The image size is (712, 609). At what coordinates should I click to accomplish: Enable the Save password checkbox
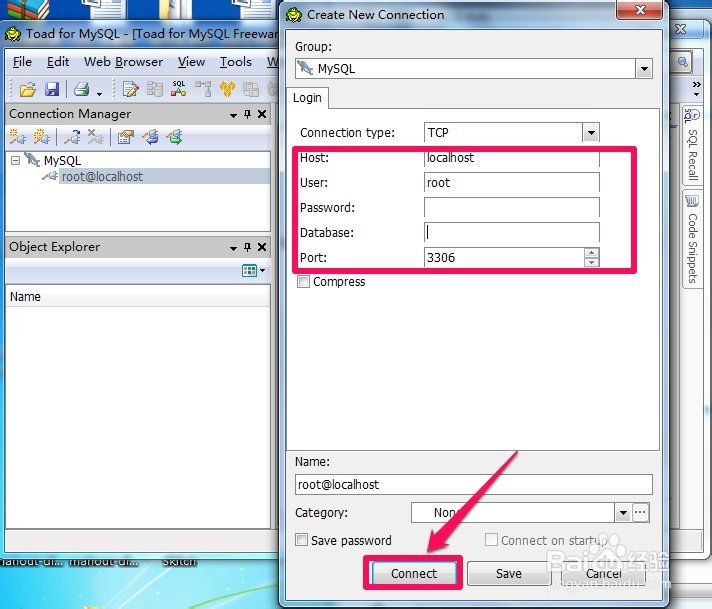tap(301, 540)
